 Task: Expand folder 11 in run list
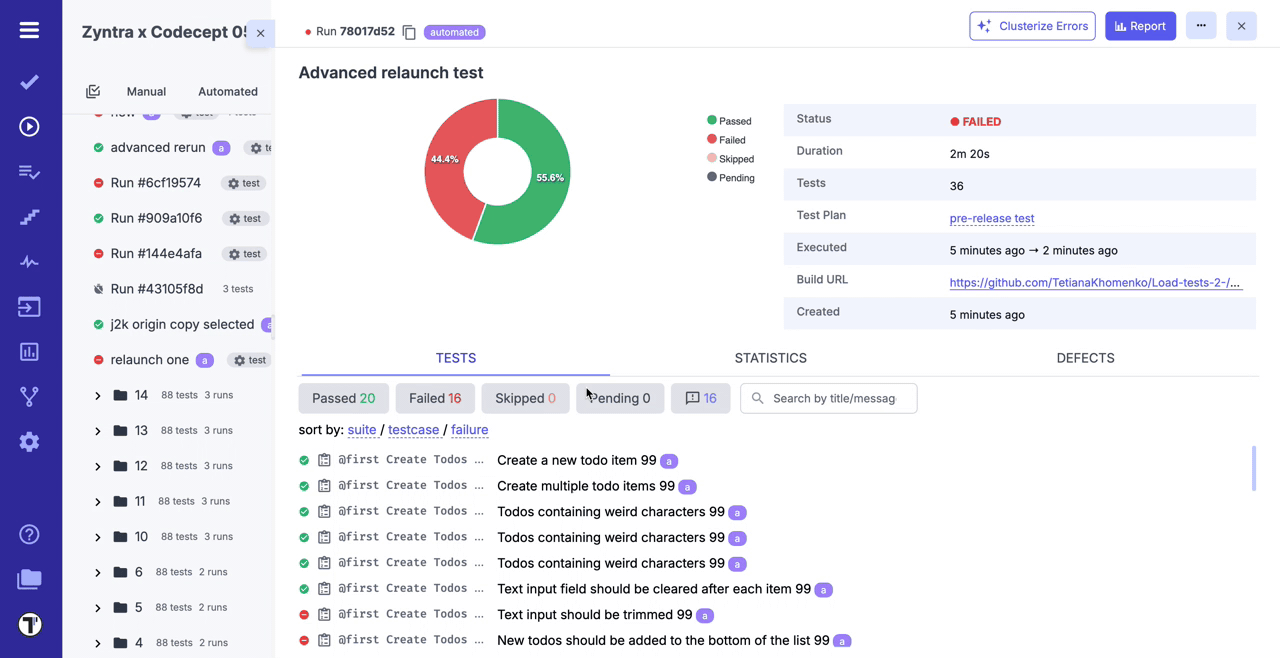pos(98,502)
